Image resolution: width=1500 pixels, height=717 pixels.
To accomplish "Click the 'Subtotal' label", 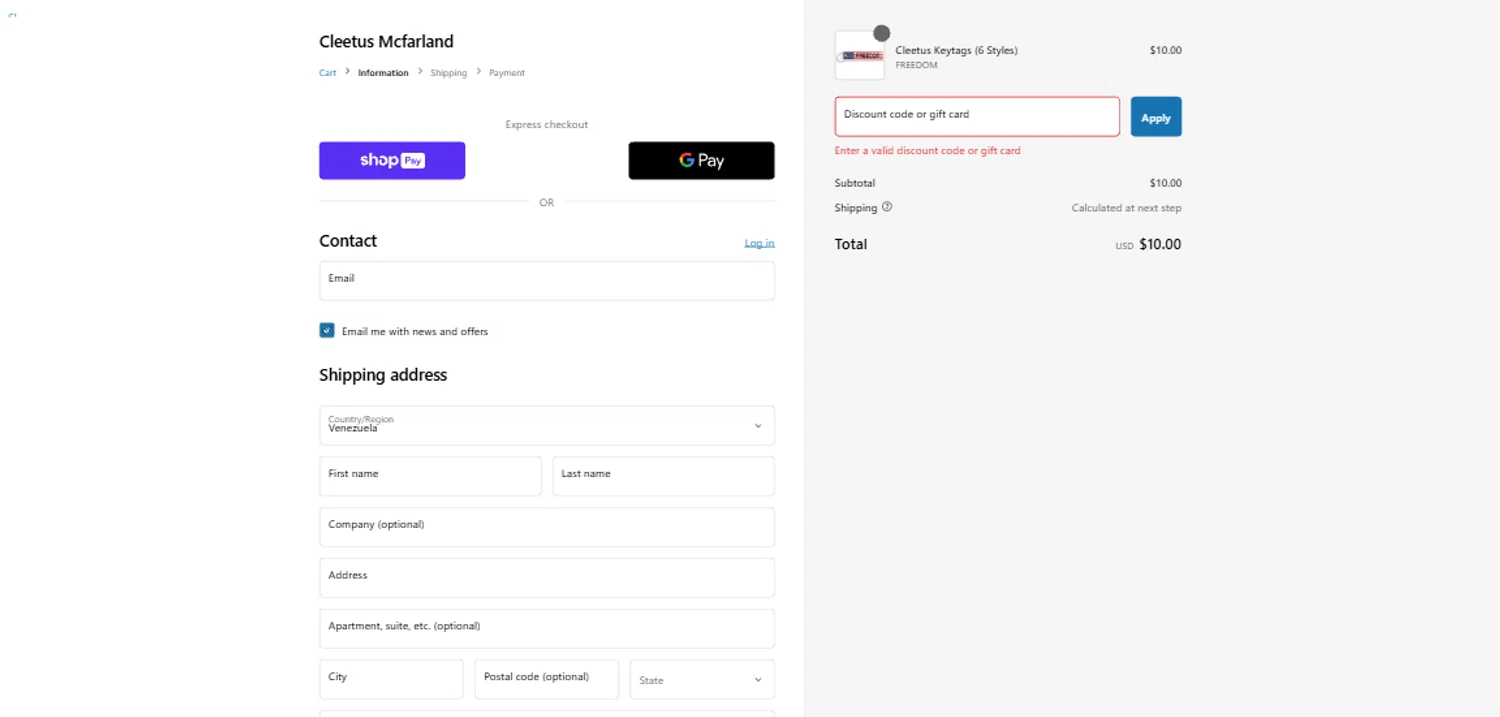I will point(855,183).
